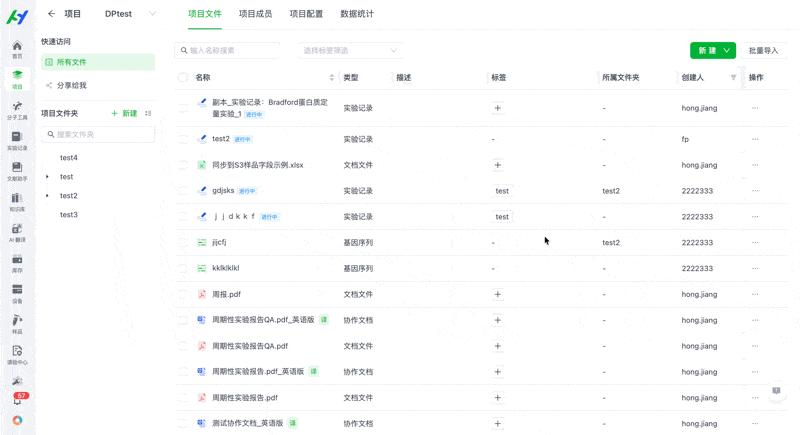The width and height of the screenshot is (800, 435).
Task: Check the box for 周期性实验报告QA.pdf row
Action: coord(183,346)
